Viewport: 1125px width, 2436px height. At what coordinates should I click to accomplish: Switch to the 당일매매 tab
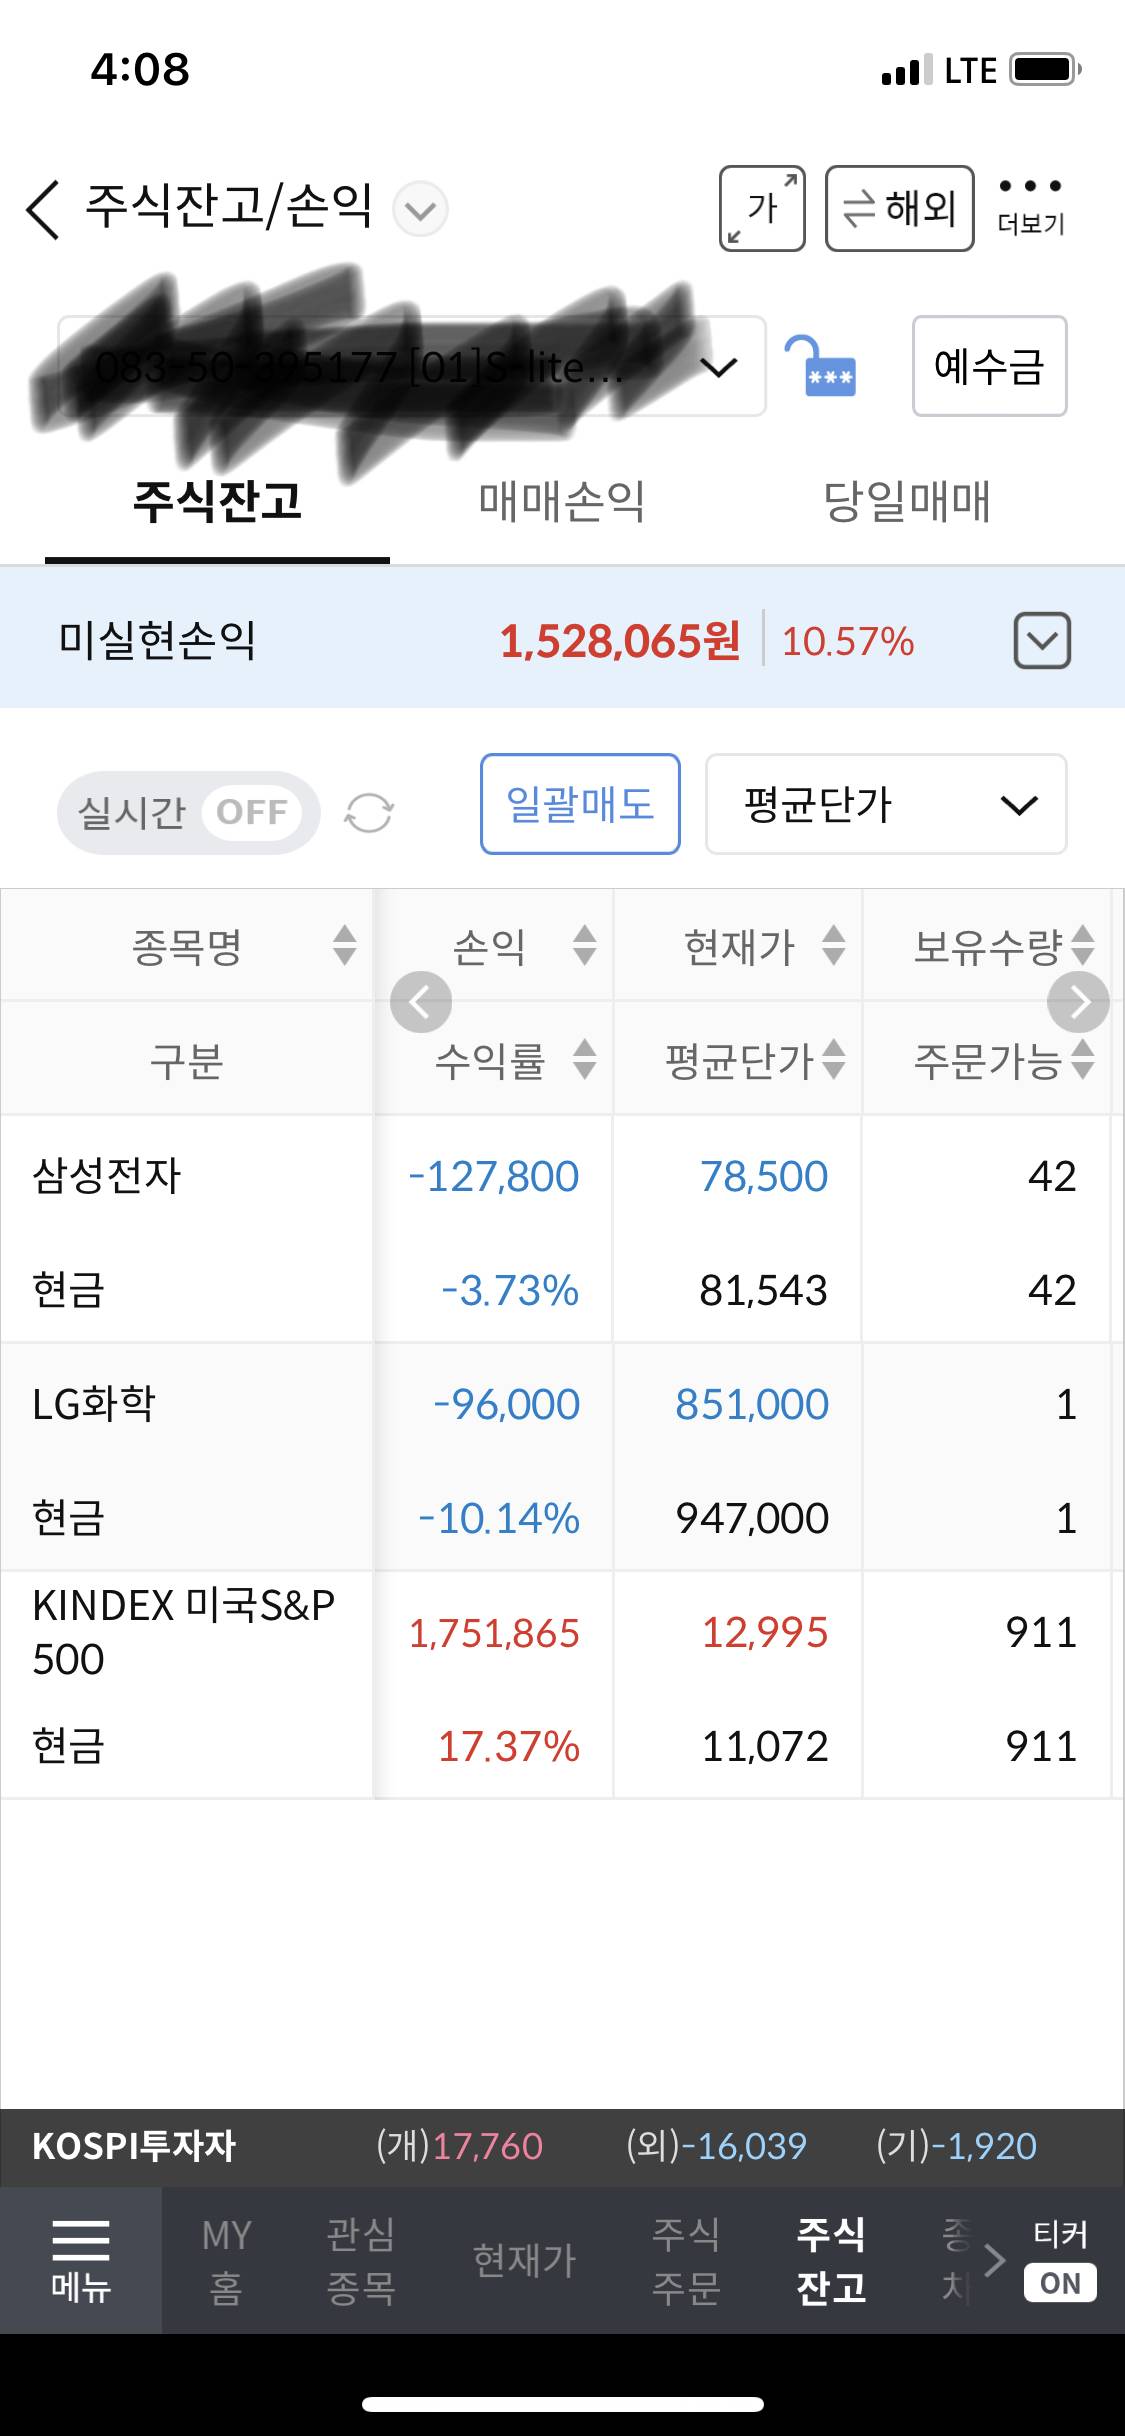pyautogui.click(x=906, y=502)
